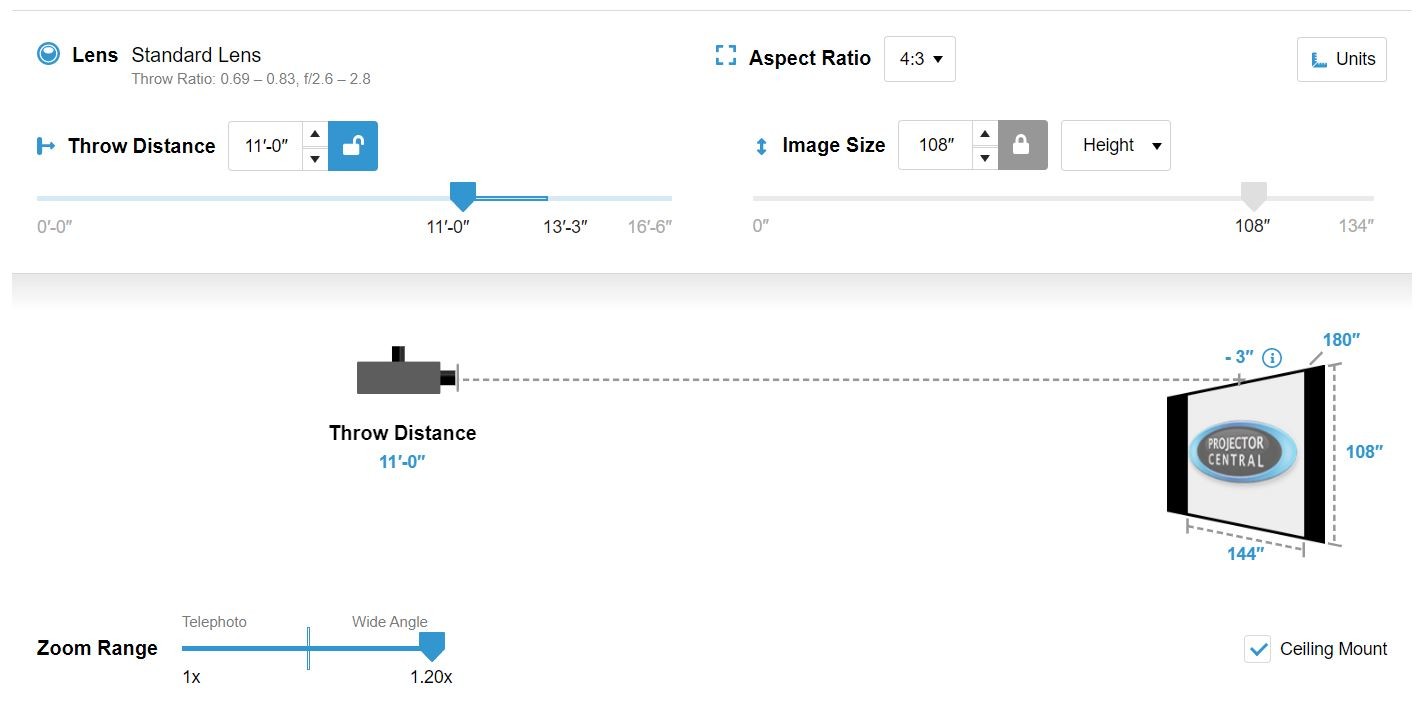Click the info icon next to -3″
1419x706 pixels.
[x=1272, y=358]
